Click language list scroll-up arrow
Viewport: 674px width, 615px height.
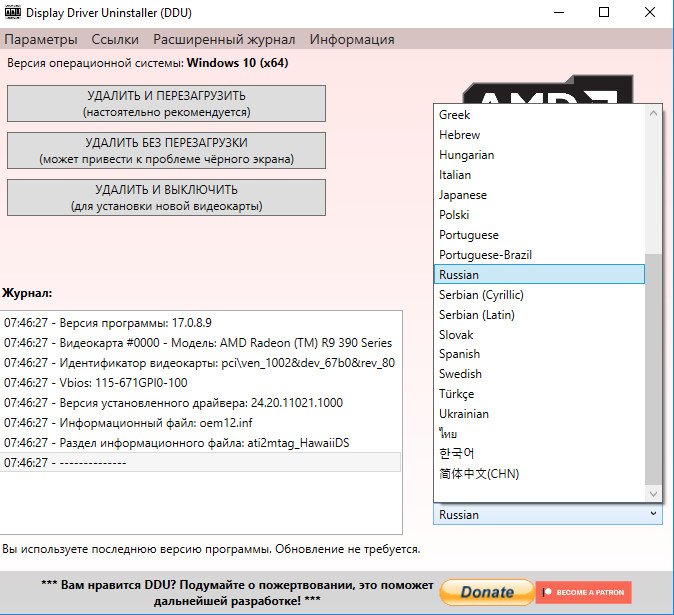click(x=653, y=113)
